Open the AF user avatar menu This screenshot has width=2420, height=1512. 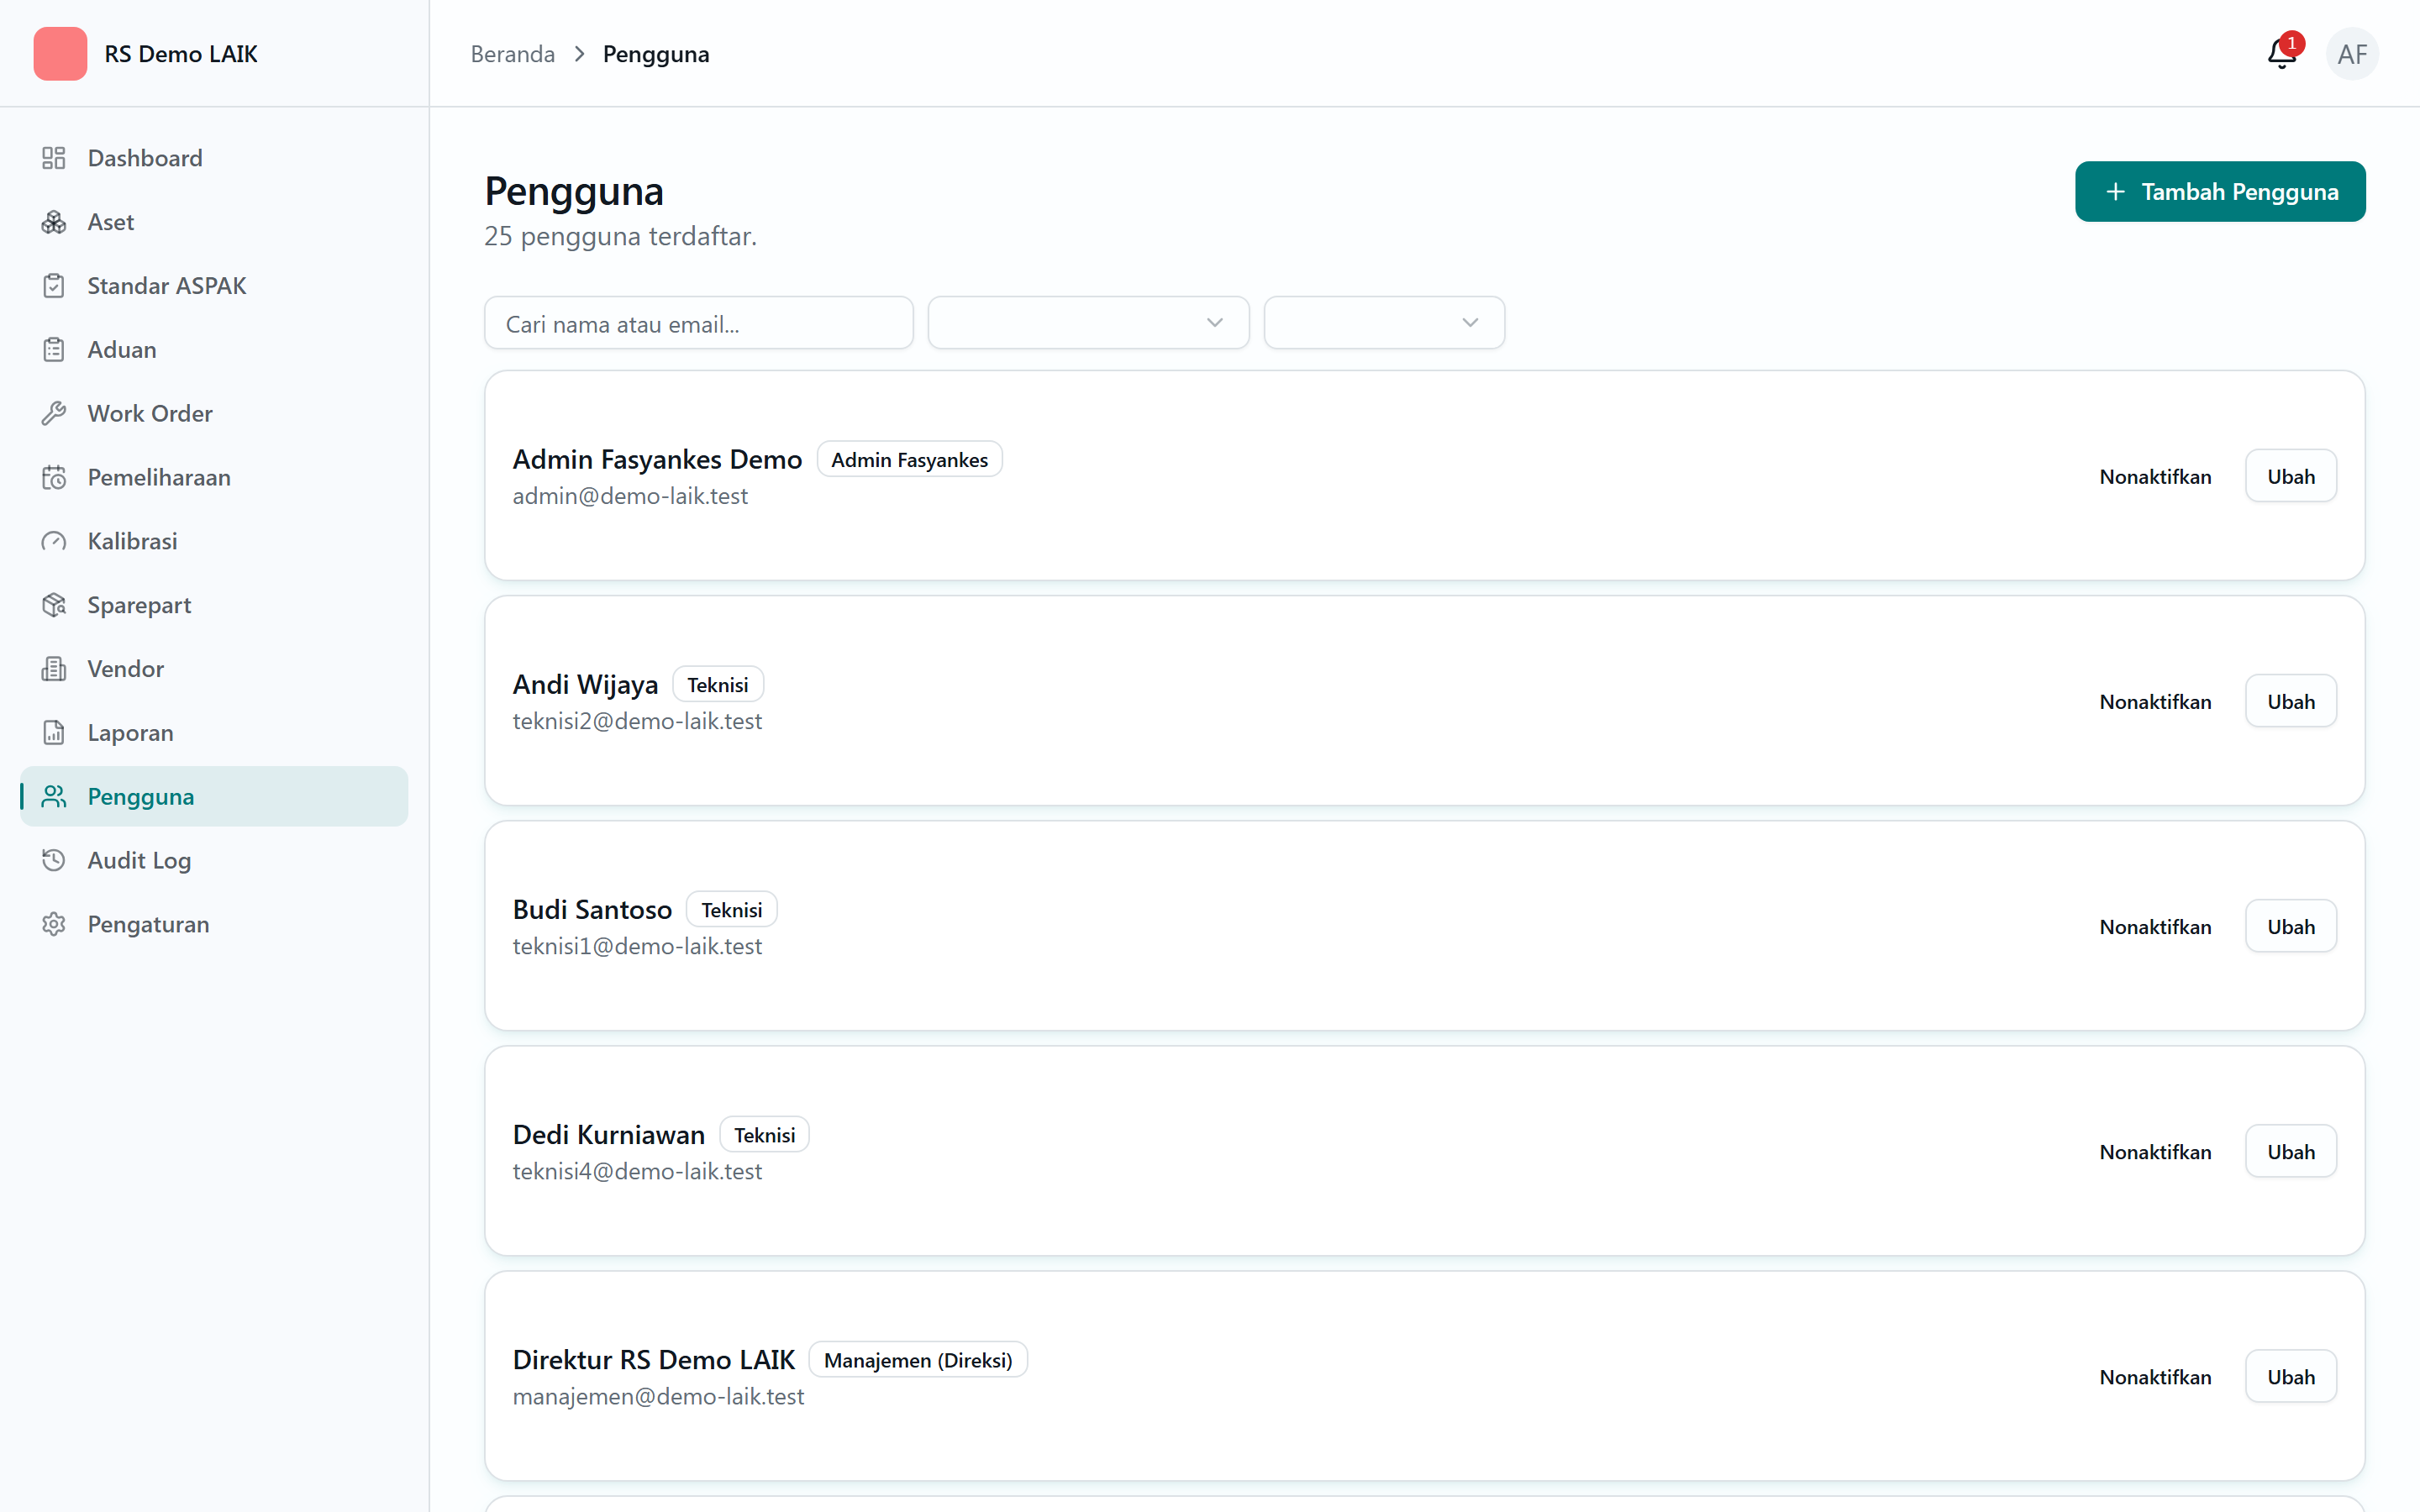pos(2352,54)
